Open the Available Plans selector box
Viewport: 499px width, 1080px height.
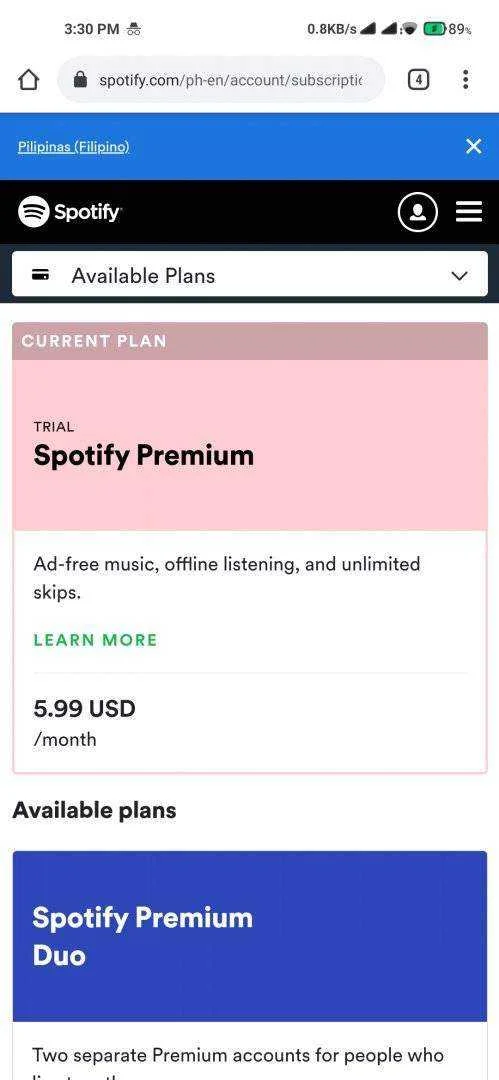250,274
